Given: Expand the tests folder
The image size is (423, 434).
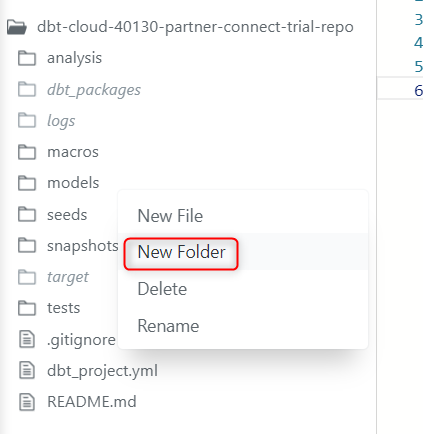Looking at the screenshot, I should (x=63, y=308).
